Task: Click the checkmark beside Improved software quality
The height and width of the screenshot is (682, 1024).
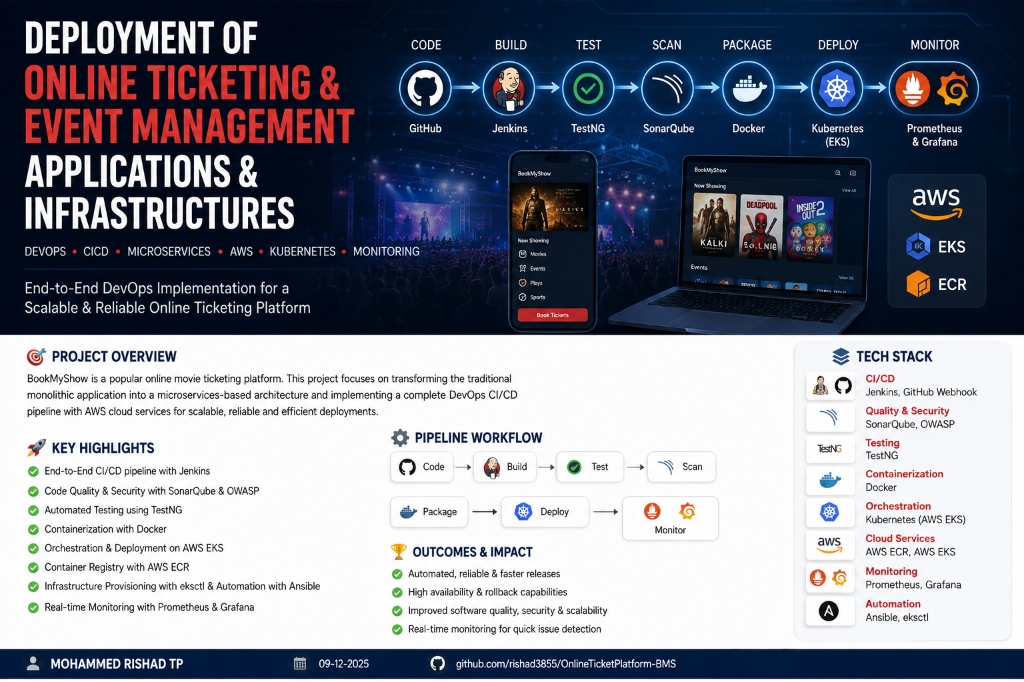Action: pos(396,611)
